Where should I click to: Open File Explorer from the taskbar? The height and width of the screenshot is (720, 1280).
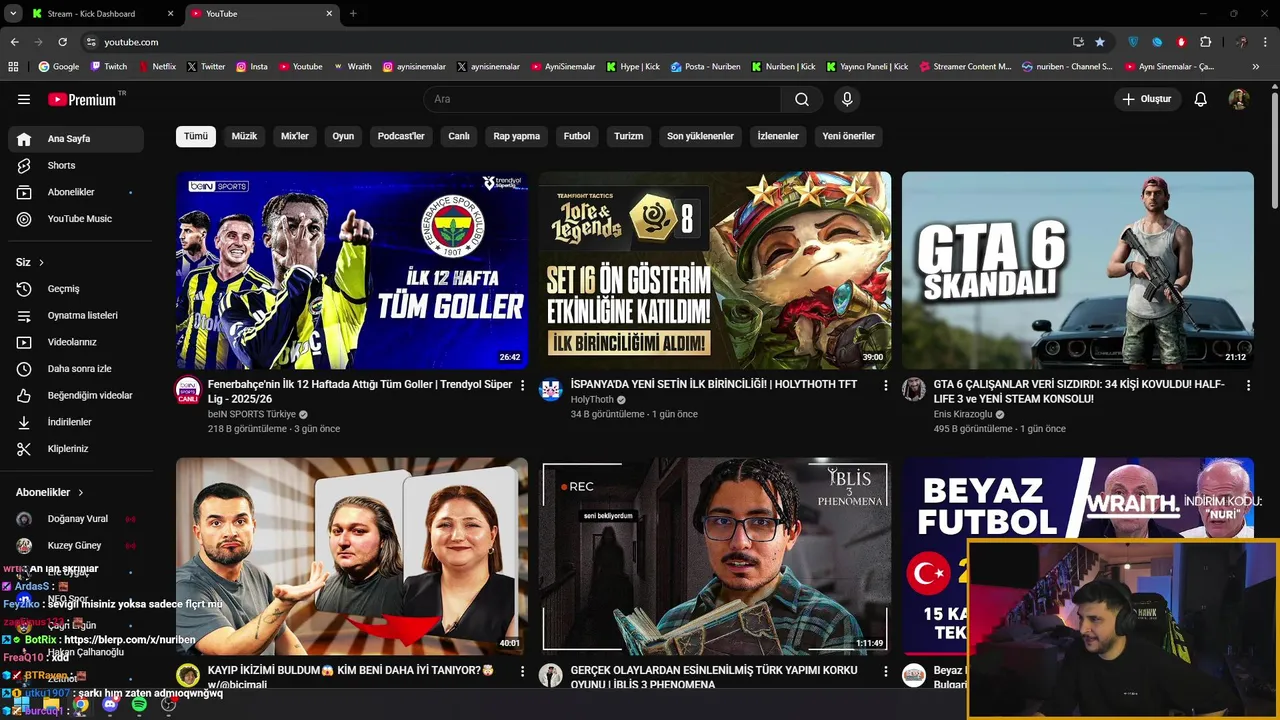50,705
